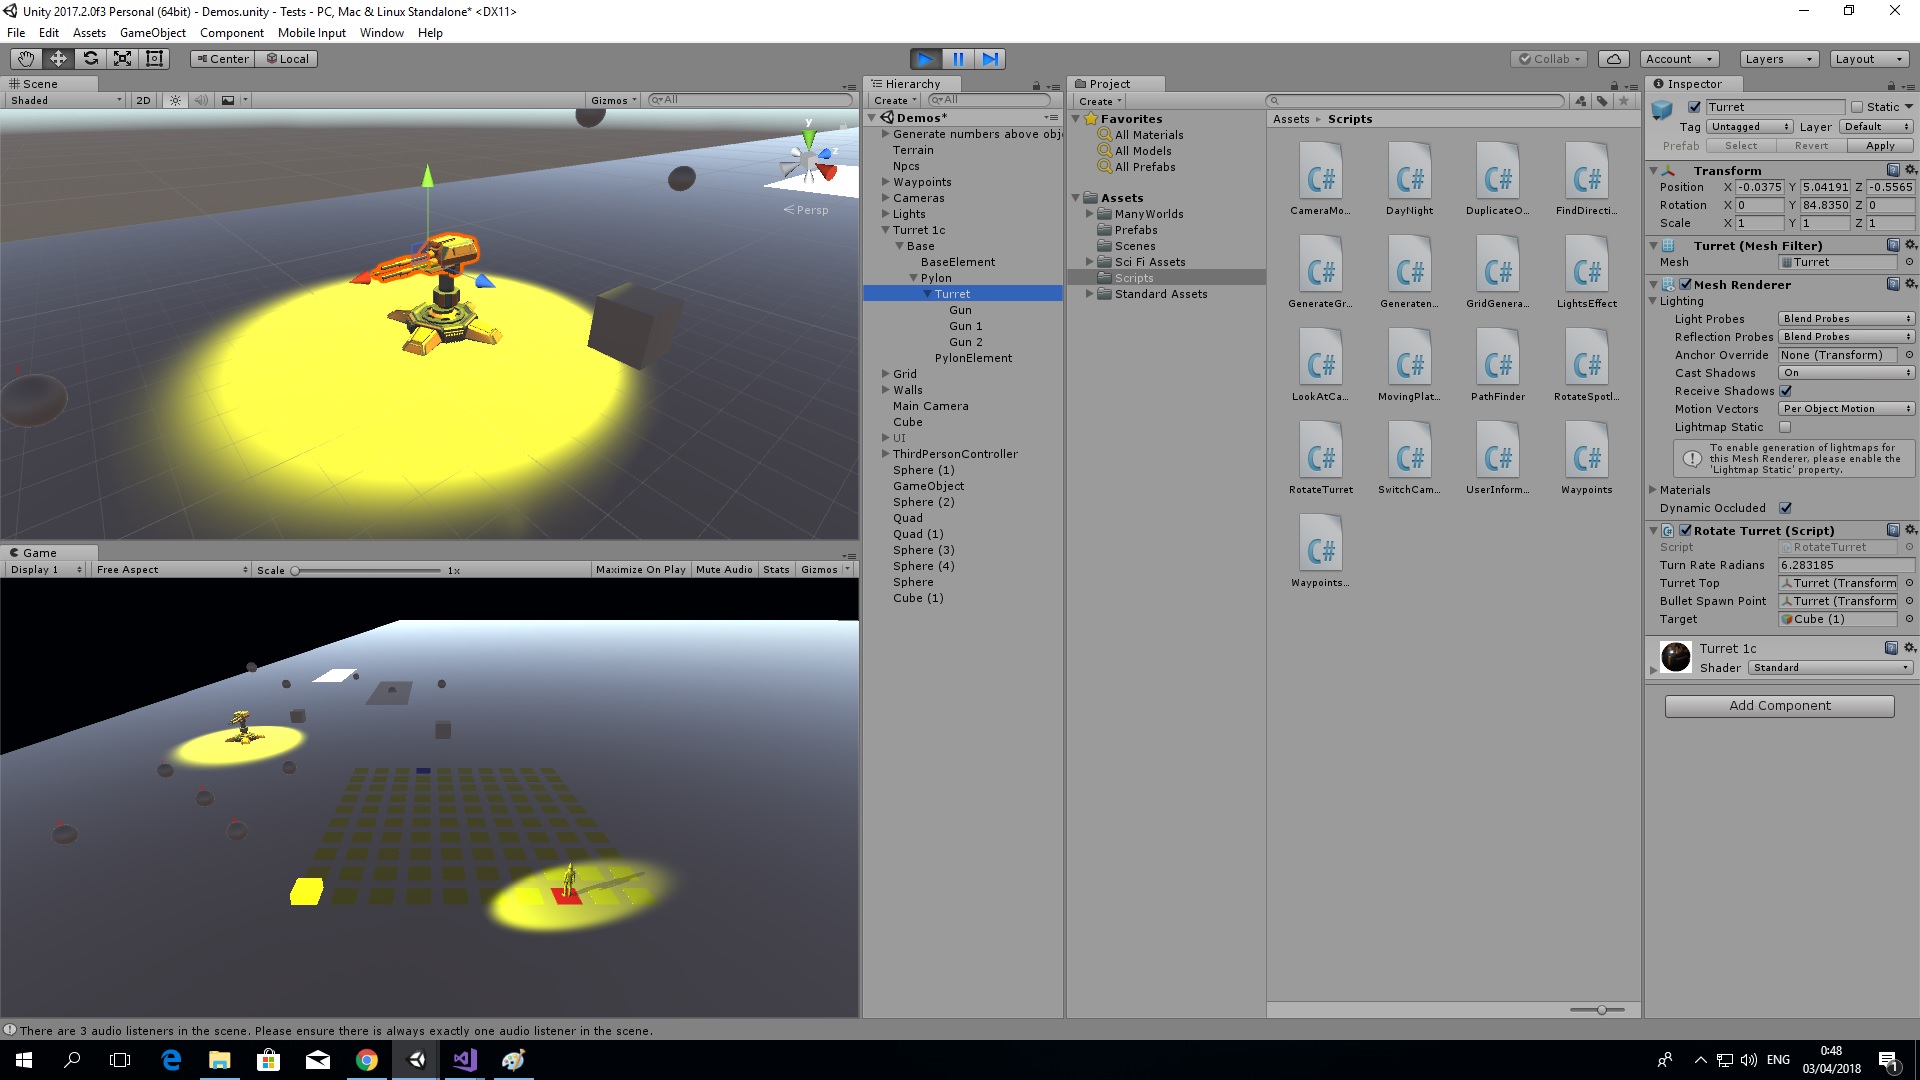Select the Scale tool
The height and width of the screenshot is (1080, 1920).
pyautogui.click(x=122, y=59)
